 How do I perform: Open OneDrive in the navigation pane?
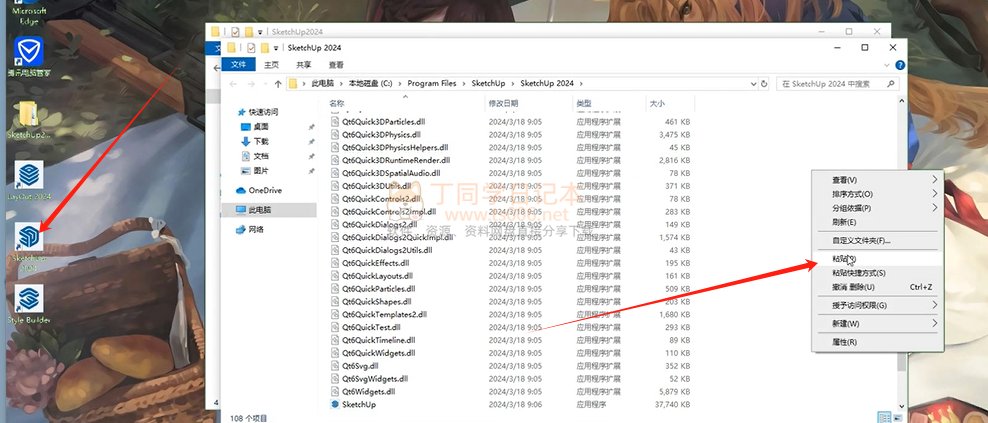(x=264, y=190)
